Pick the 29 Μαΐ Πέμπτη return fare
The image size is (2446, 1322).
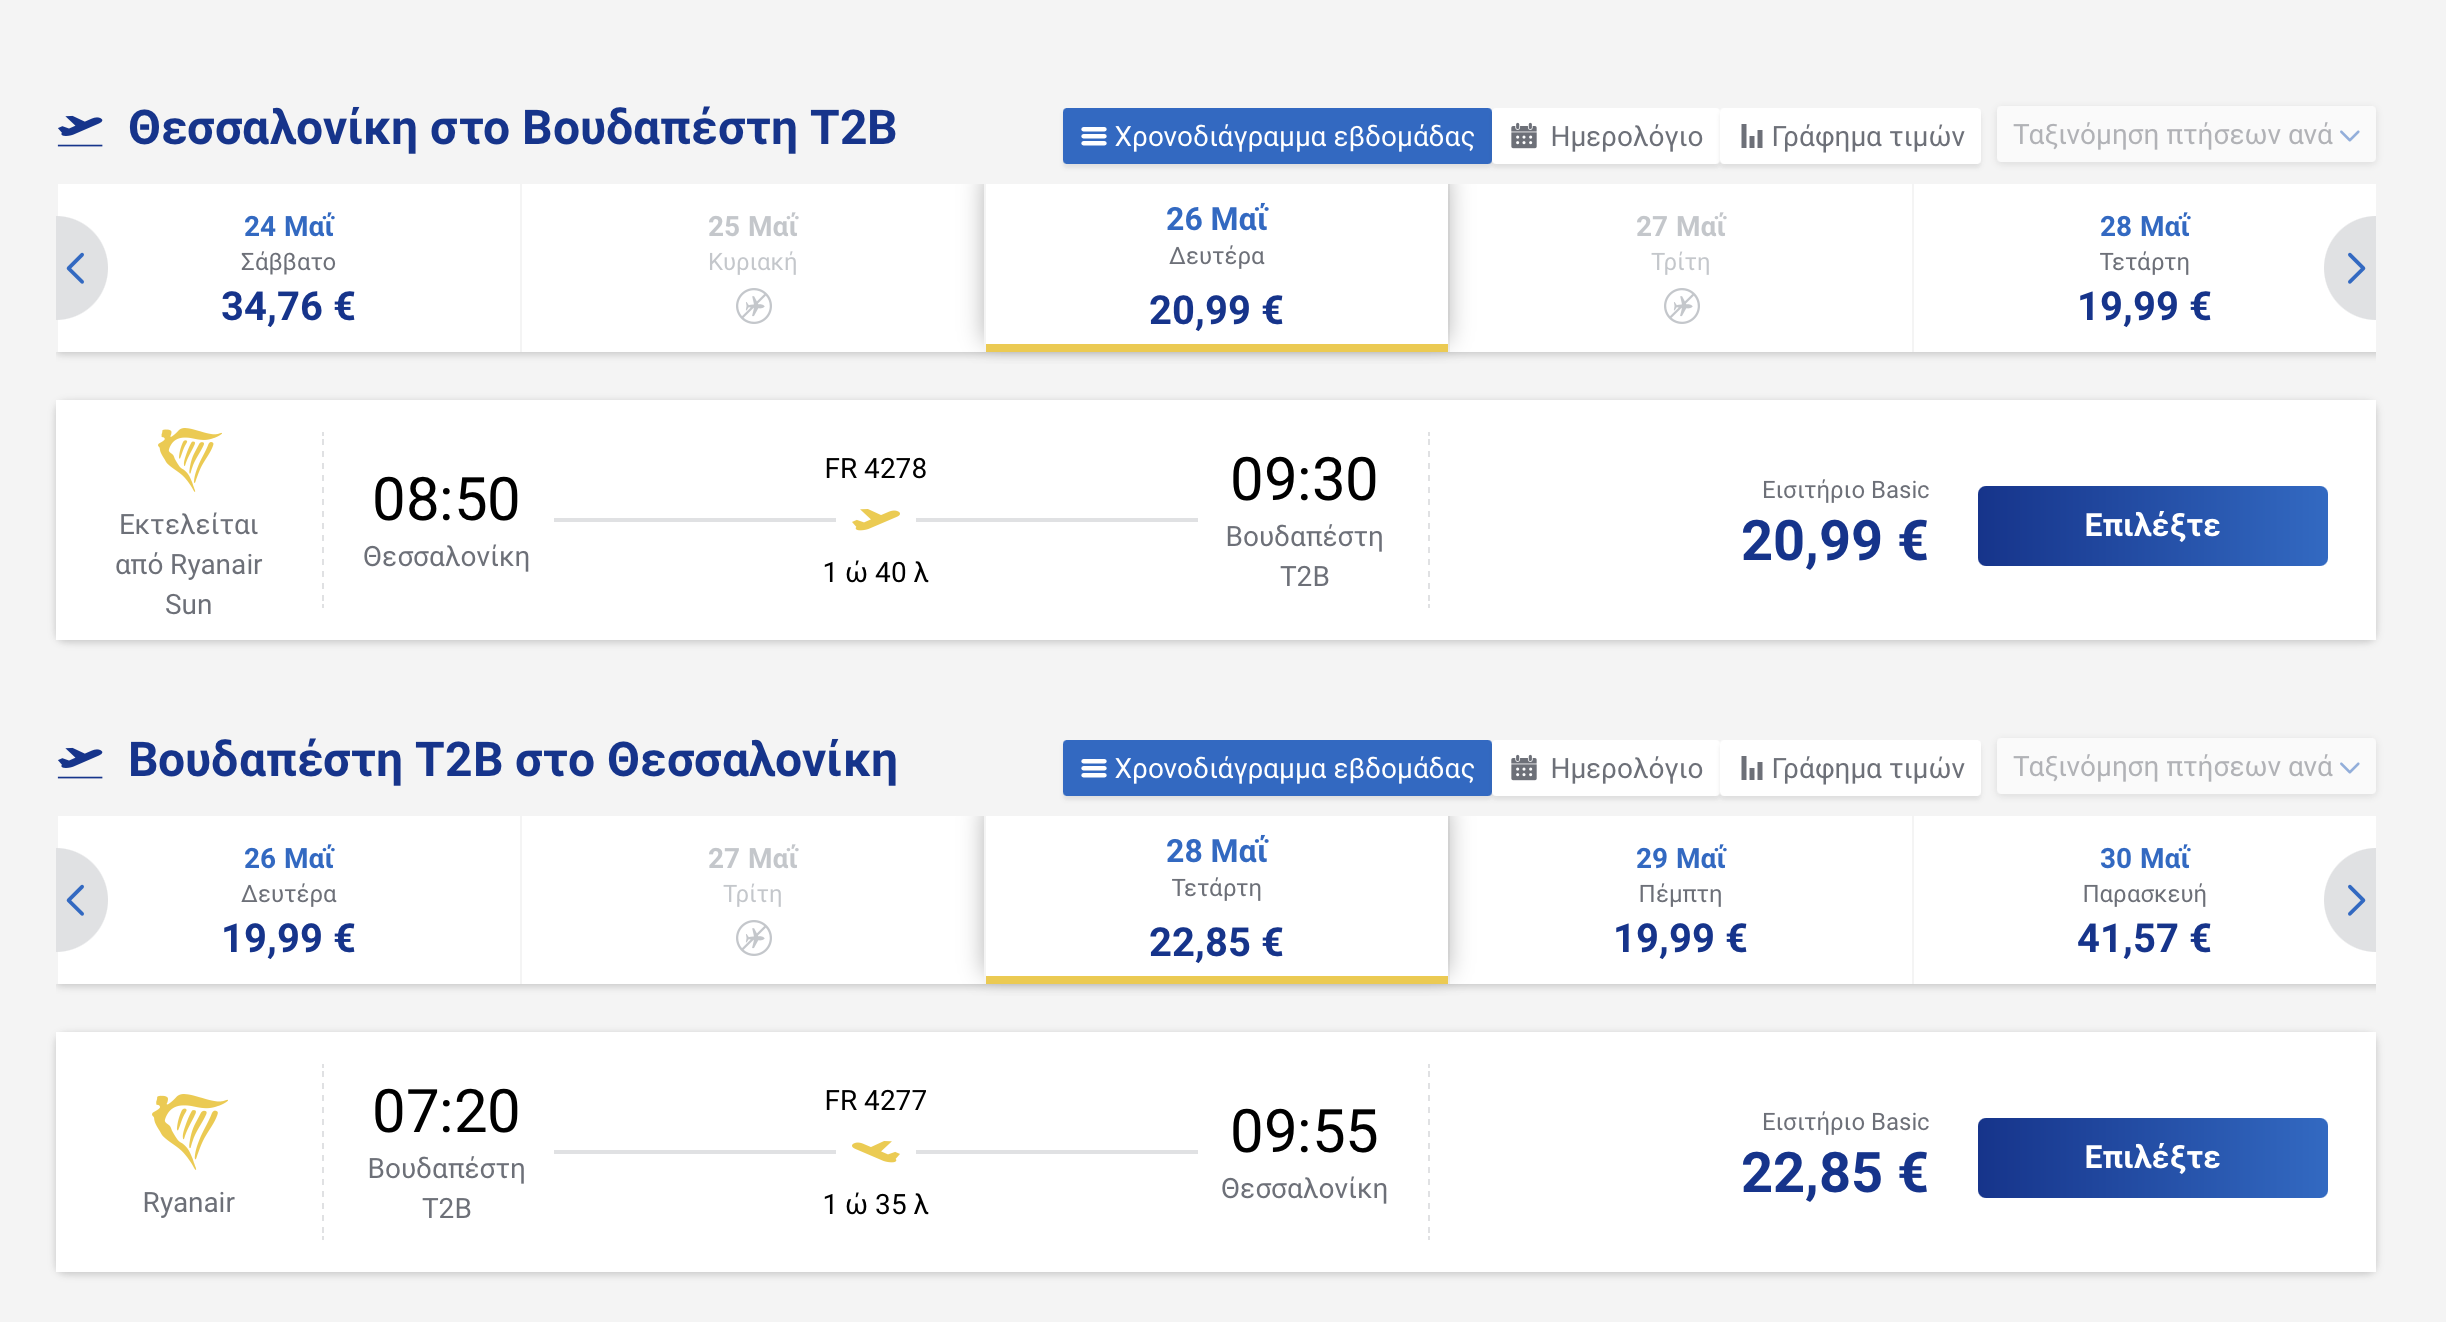click(x=1680, y=900)
